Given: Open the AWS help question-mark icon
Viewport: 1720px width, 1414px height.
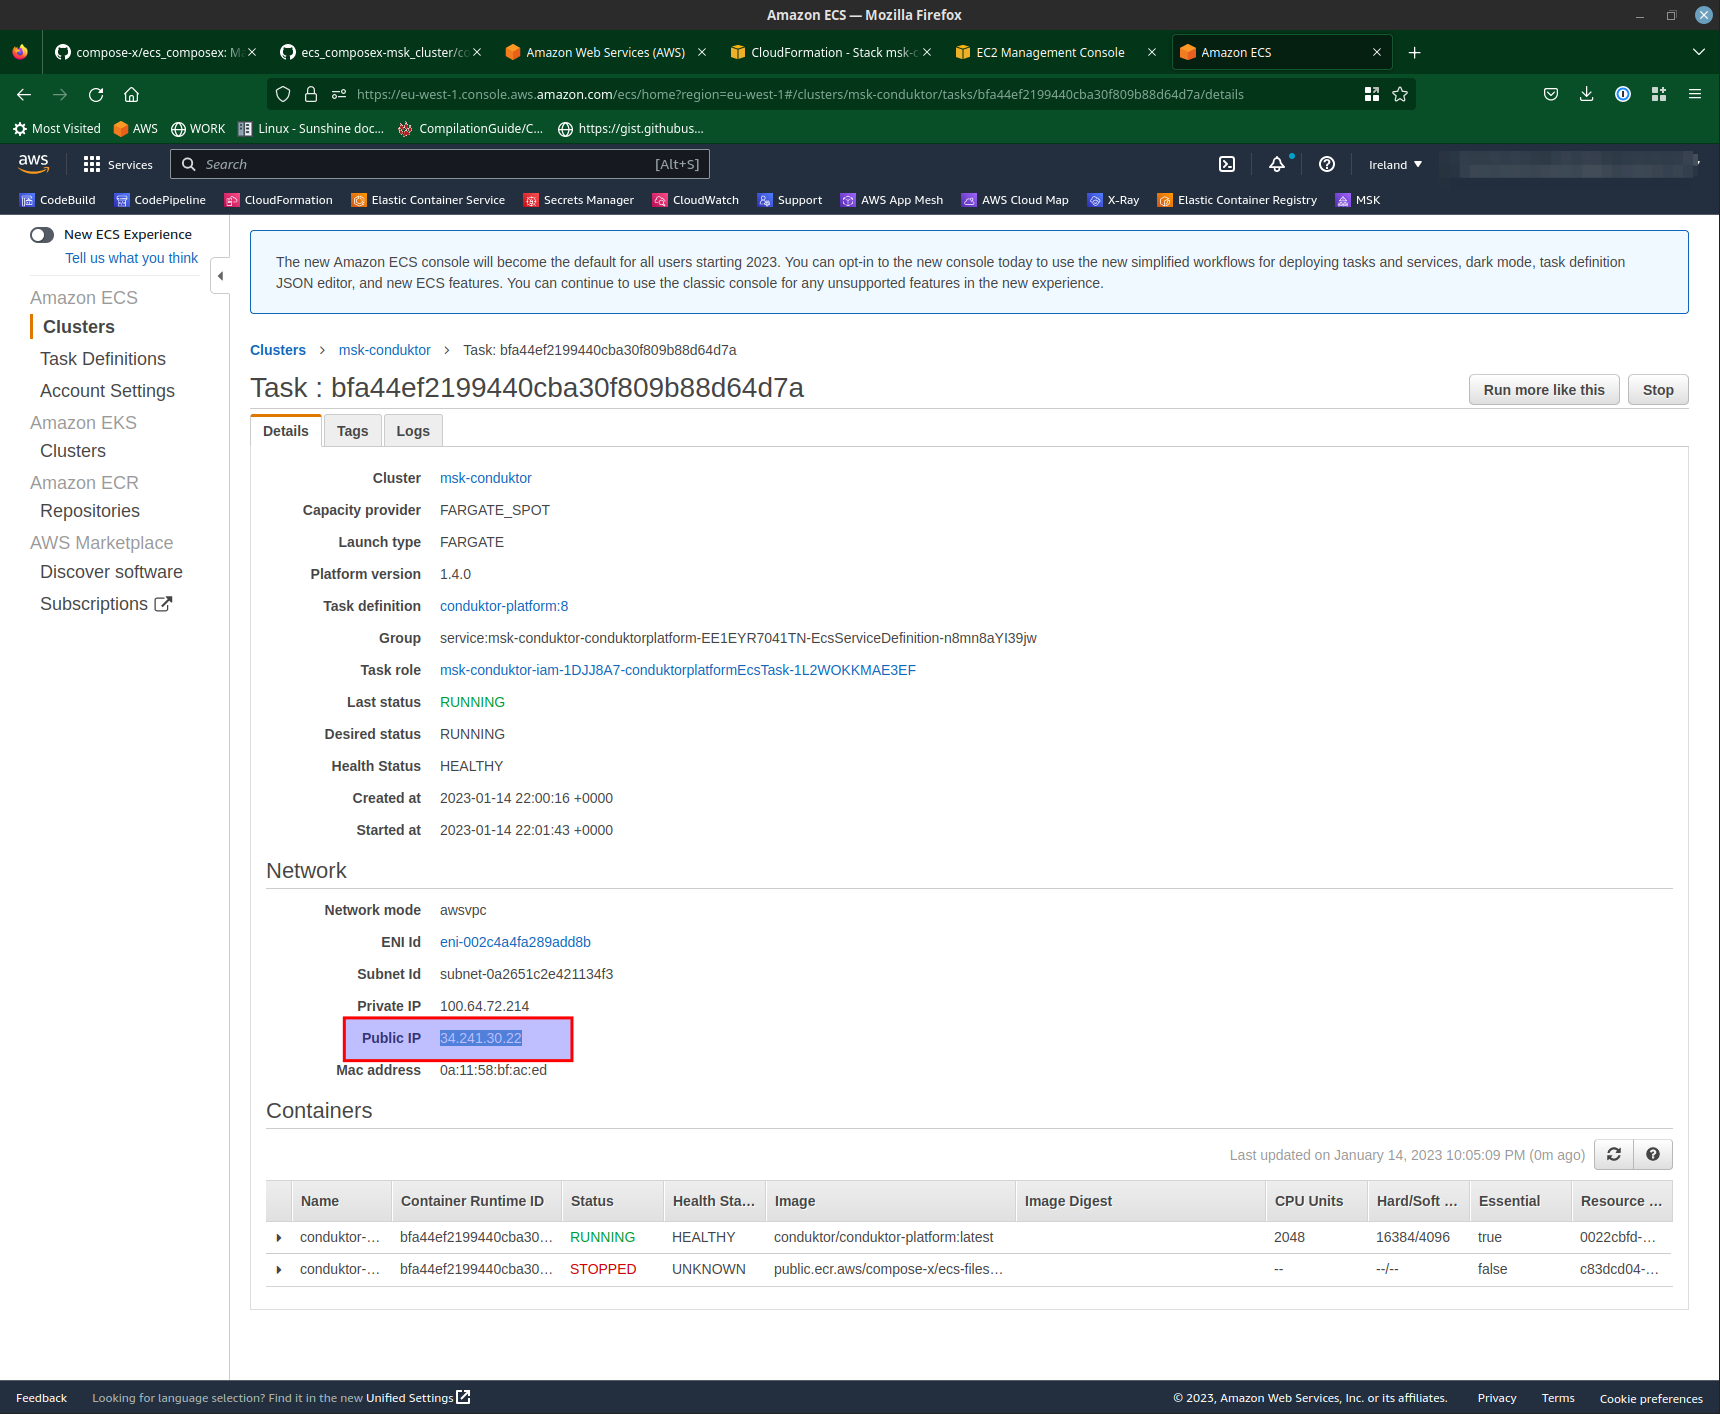Looking at the screenshot, I should click(x=1327, y=164).
